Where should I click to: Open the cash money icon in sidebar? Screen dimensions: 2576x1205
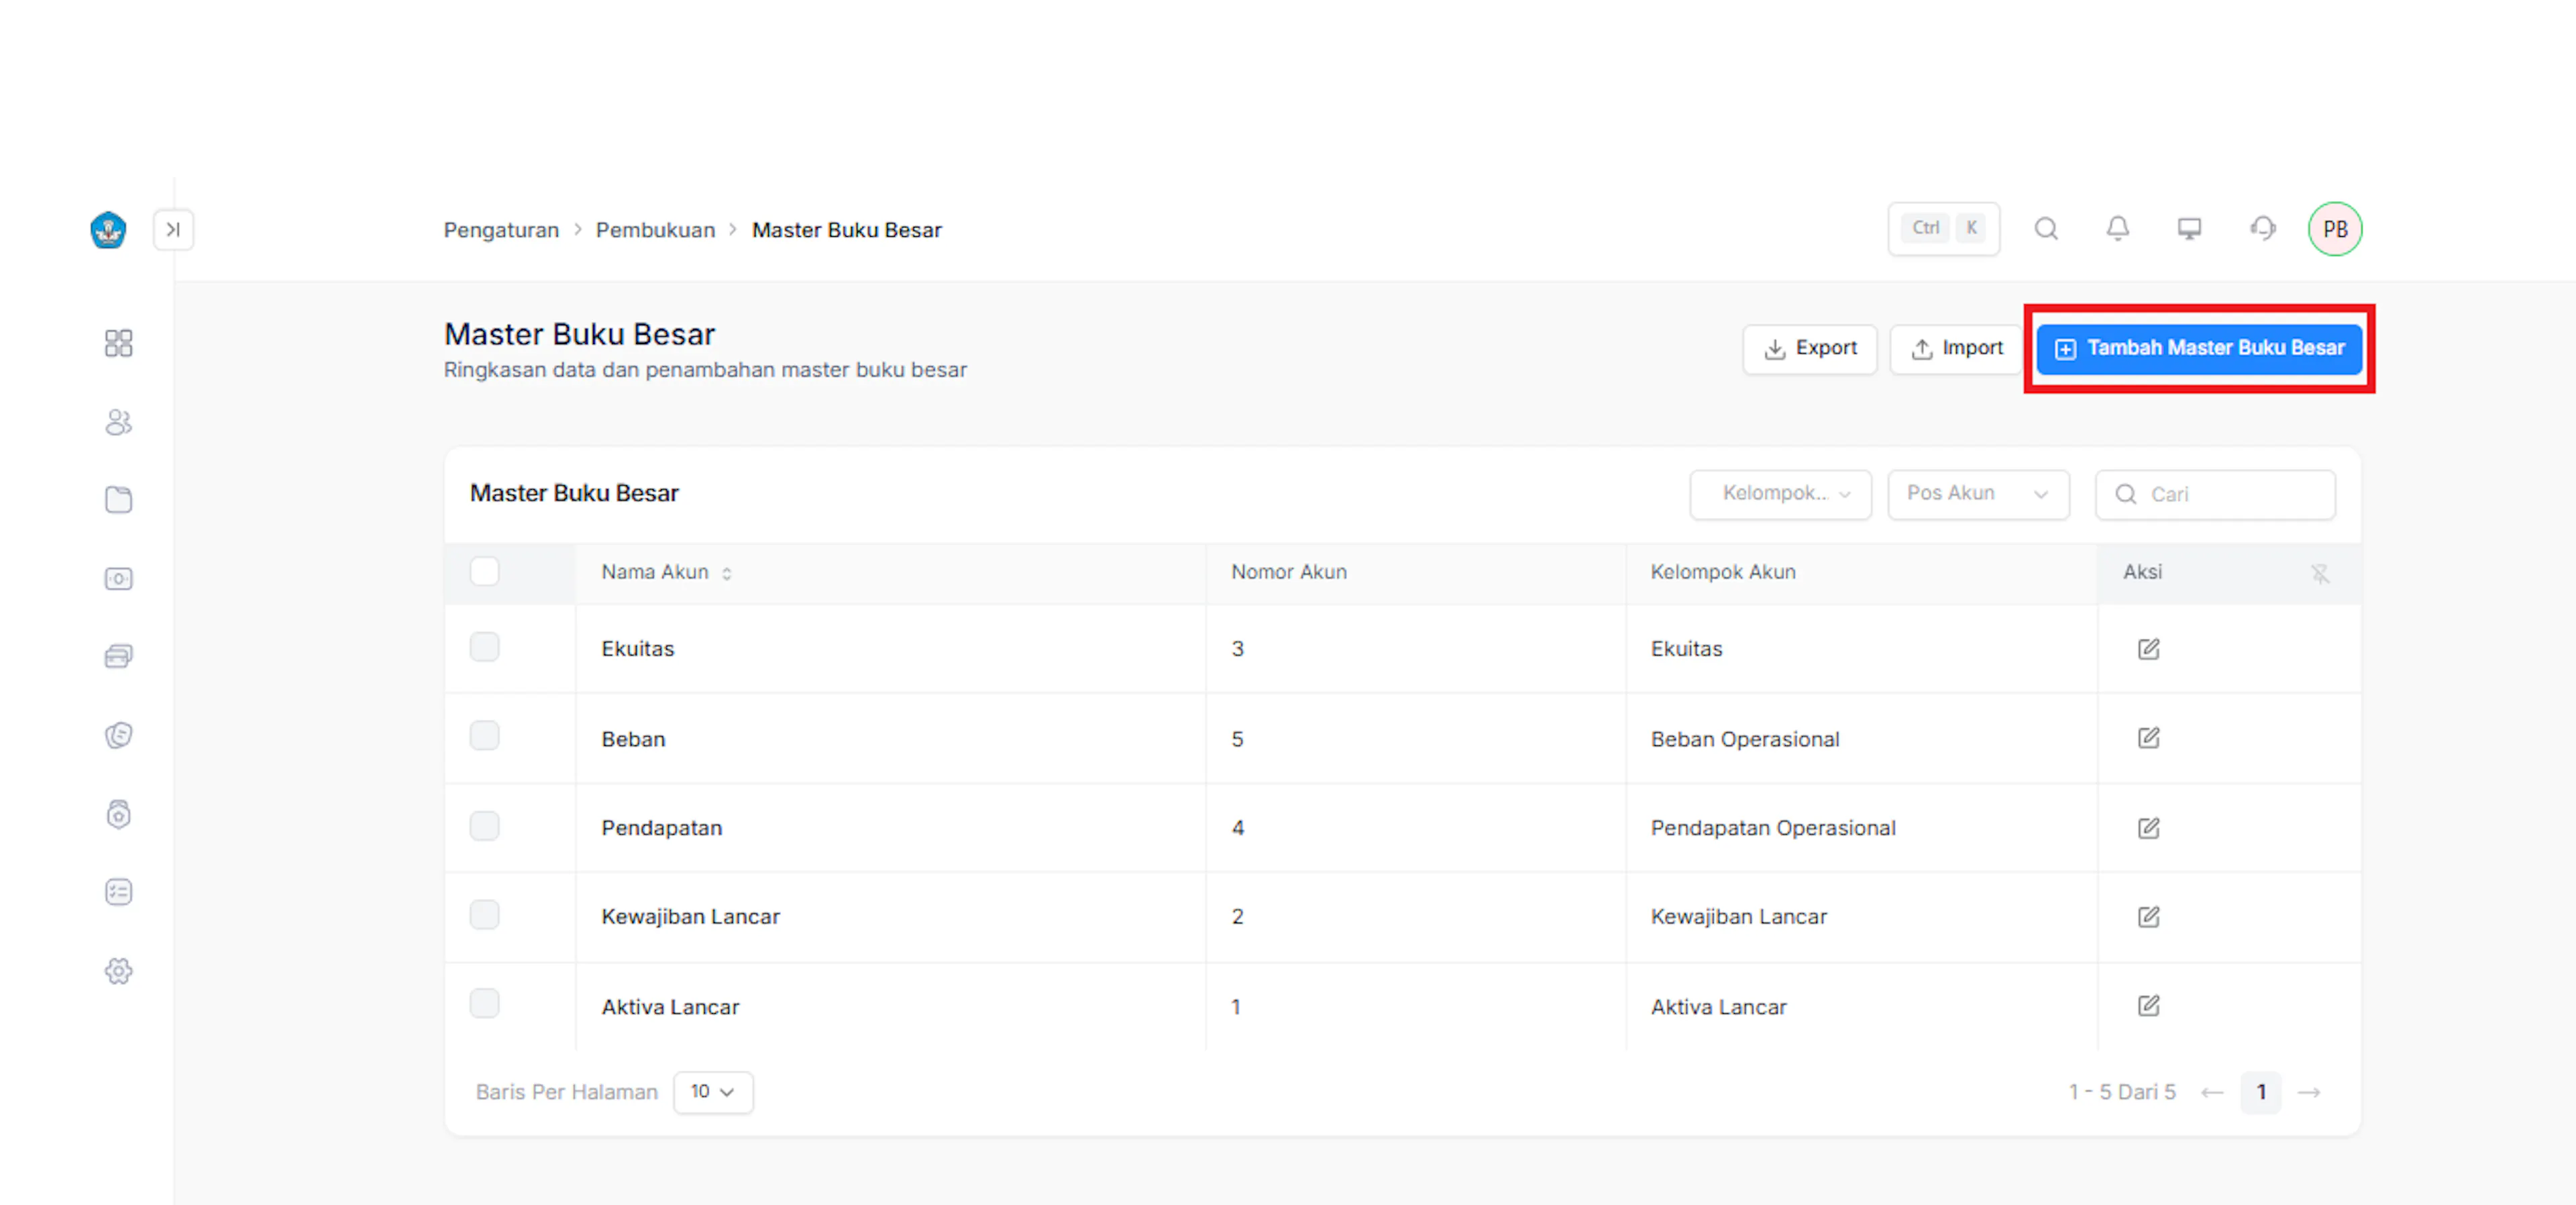118,579
